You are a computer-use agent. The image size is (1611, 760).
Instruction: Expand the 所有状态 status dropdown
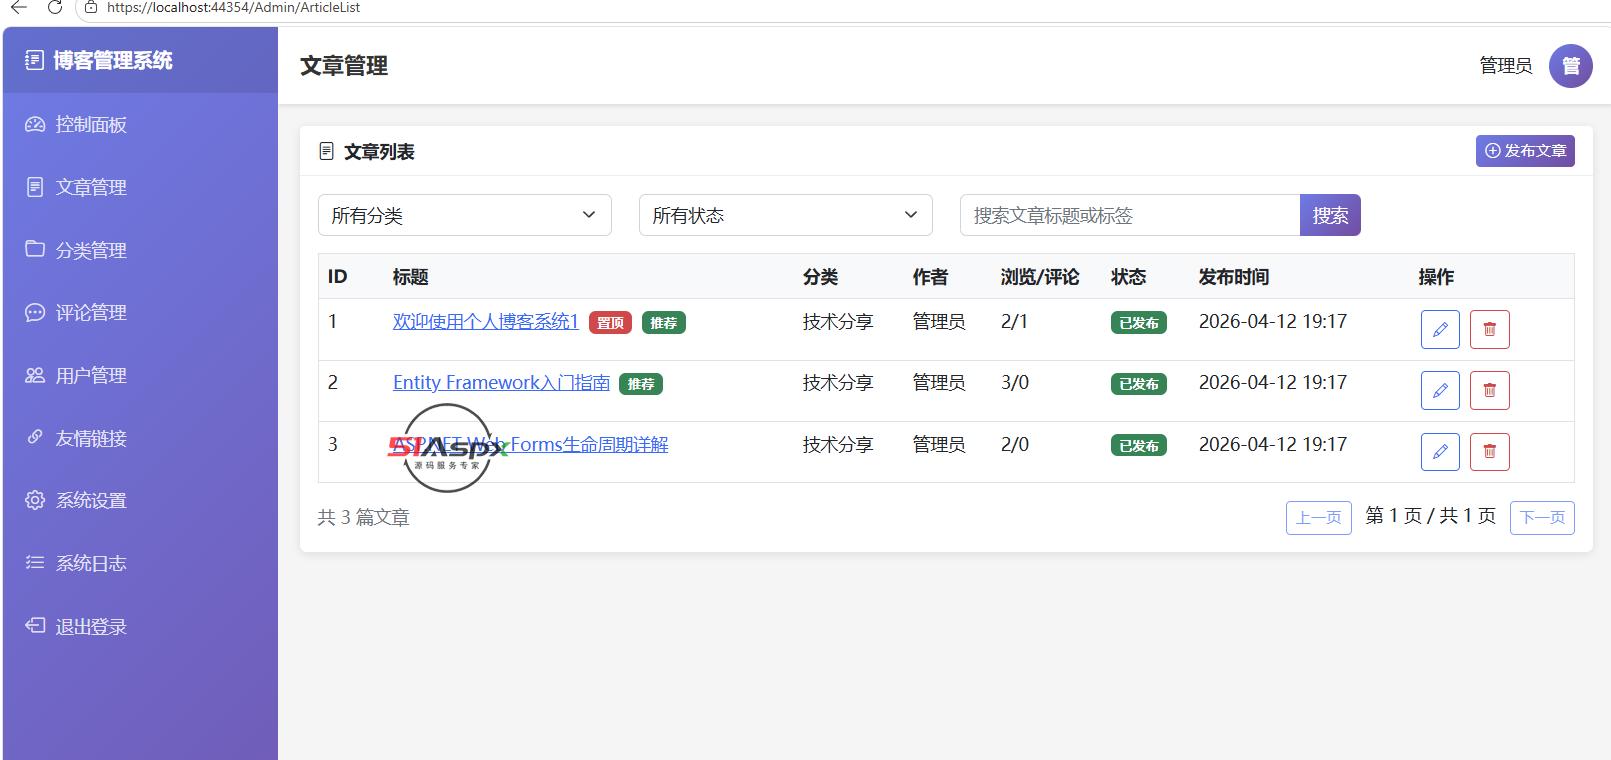point(786,215)
